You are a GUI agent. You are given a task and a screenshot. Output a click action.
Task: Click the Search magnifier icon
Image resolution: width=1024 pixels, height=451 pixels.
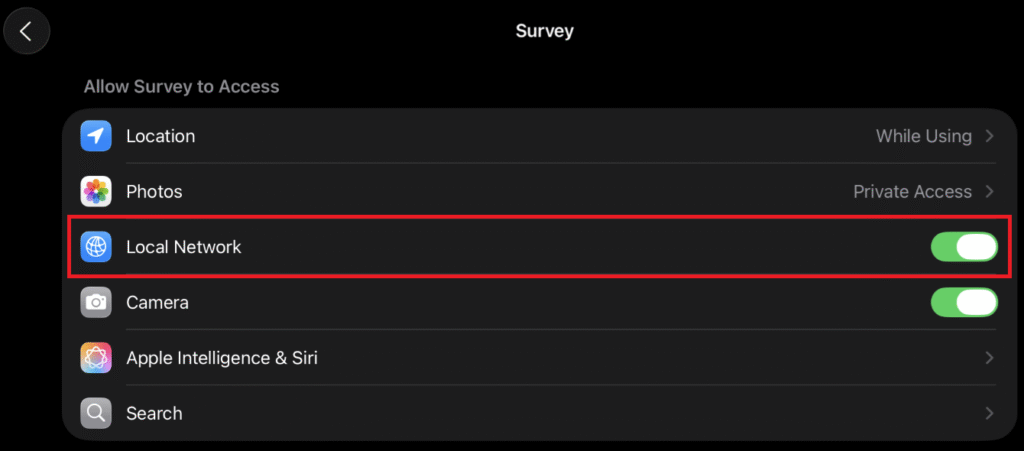point(96,413)
